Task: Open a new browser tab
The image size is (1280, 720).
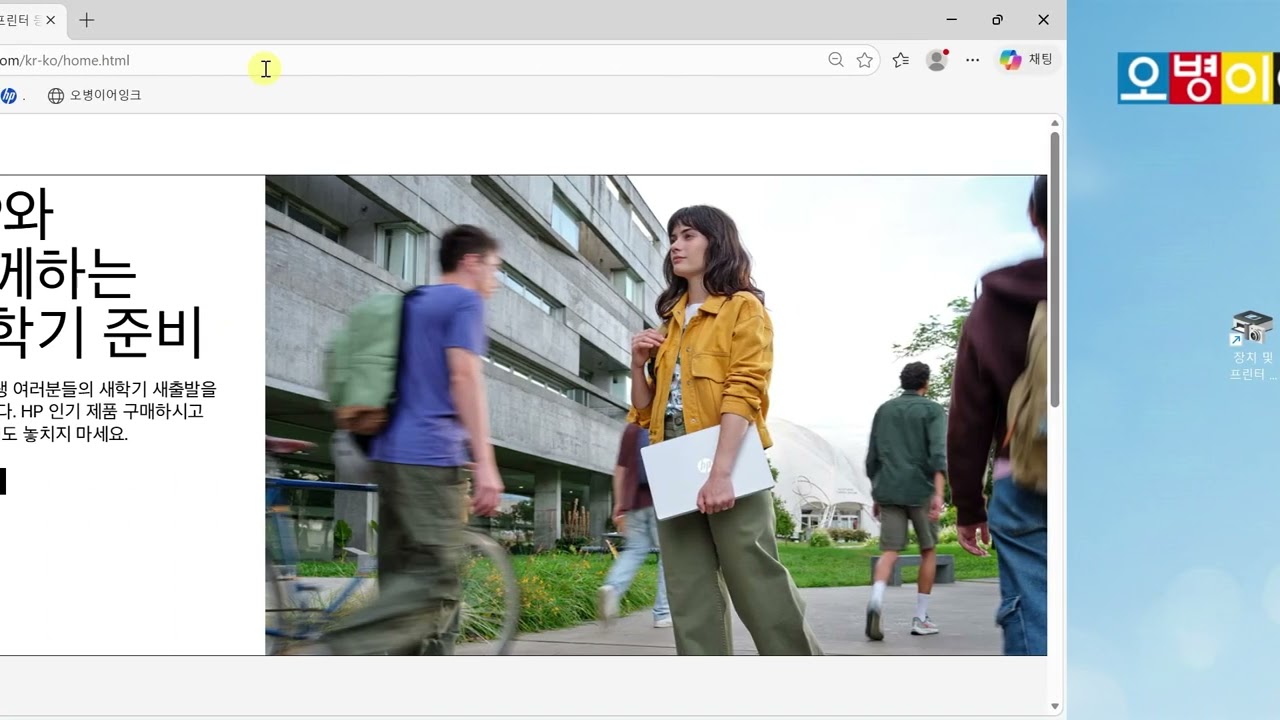Action: [x=87, y=20]
